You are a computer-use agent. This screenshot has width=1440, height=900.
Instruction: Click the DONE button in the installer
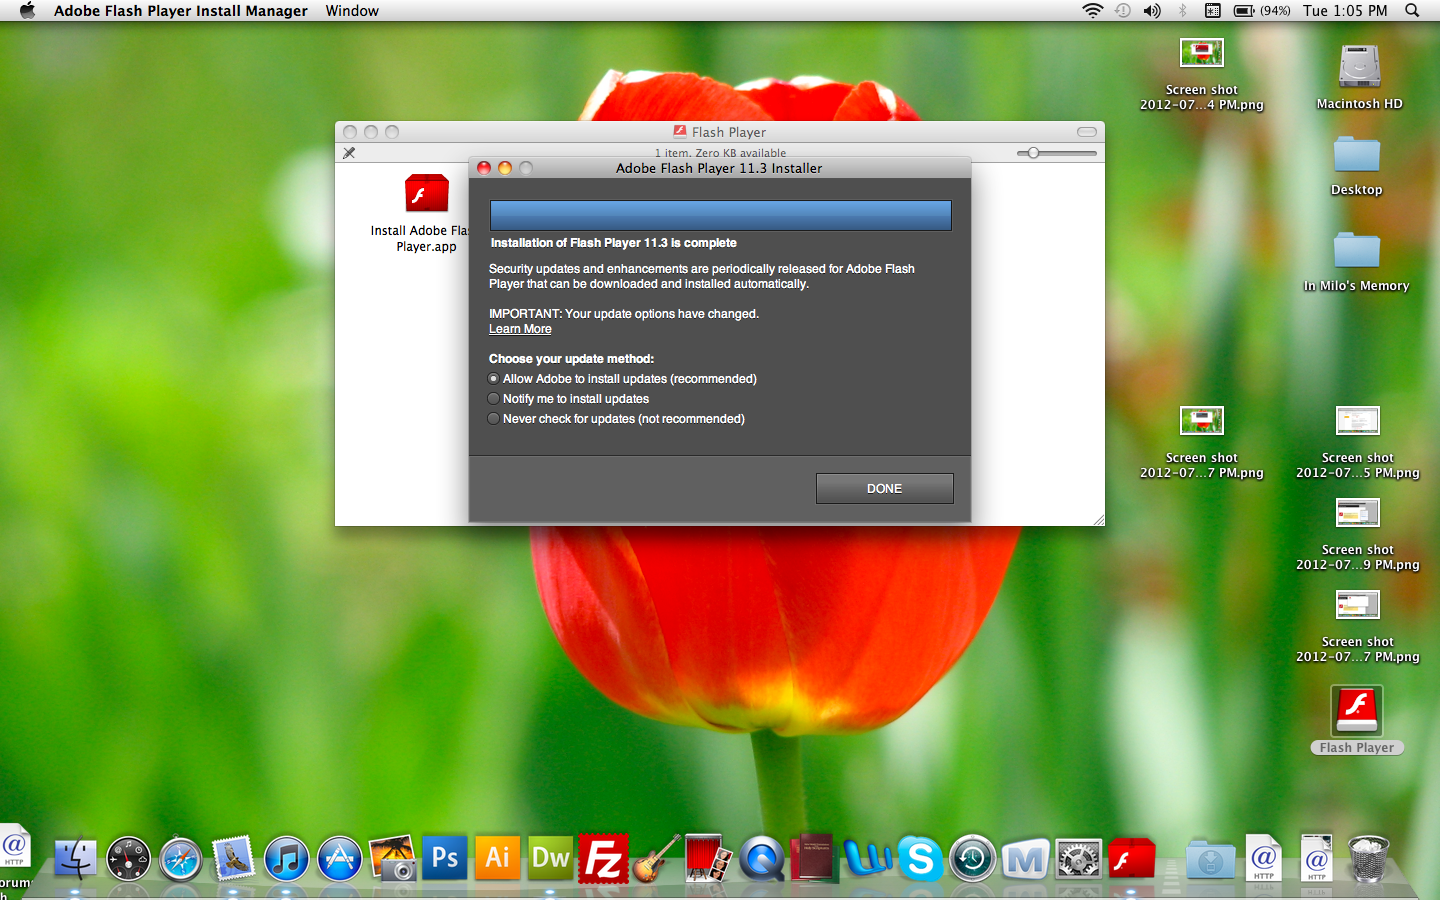(x=884, y=488)
